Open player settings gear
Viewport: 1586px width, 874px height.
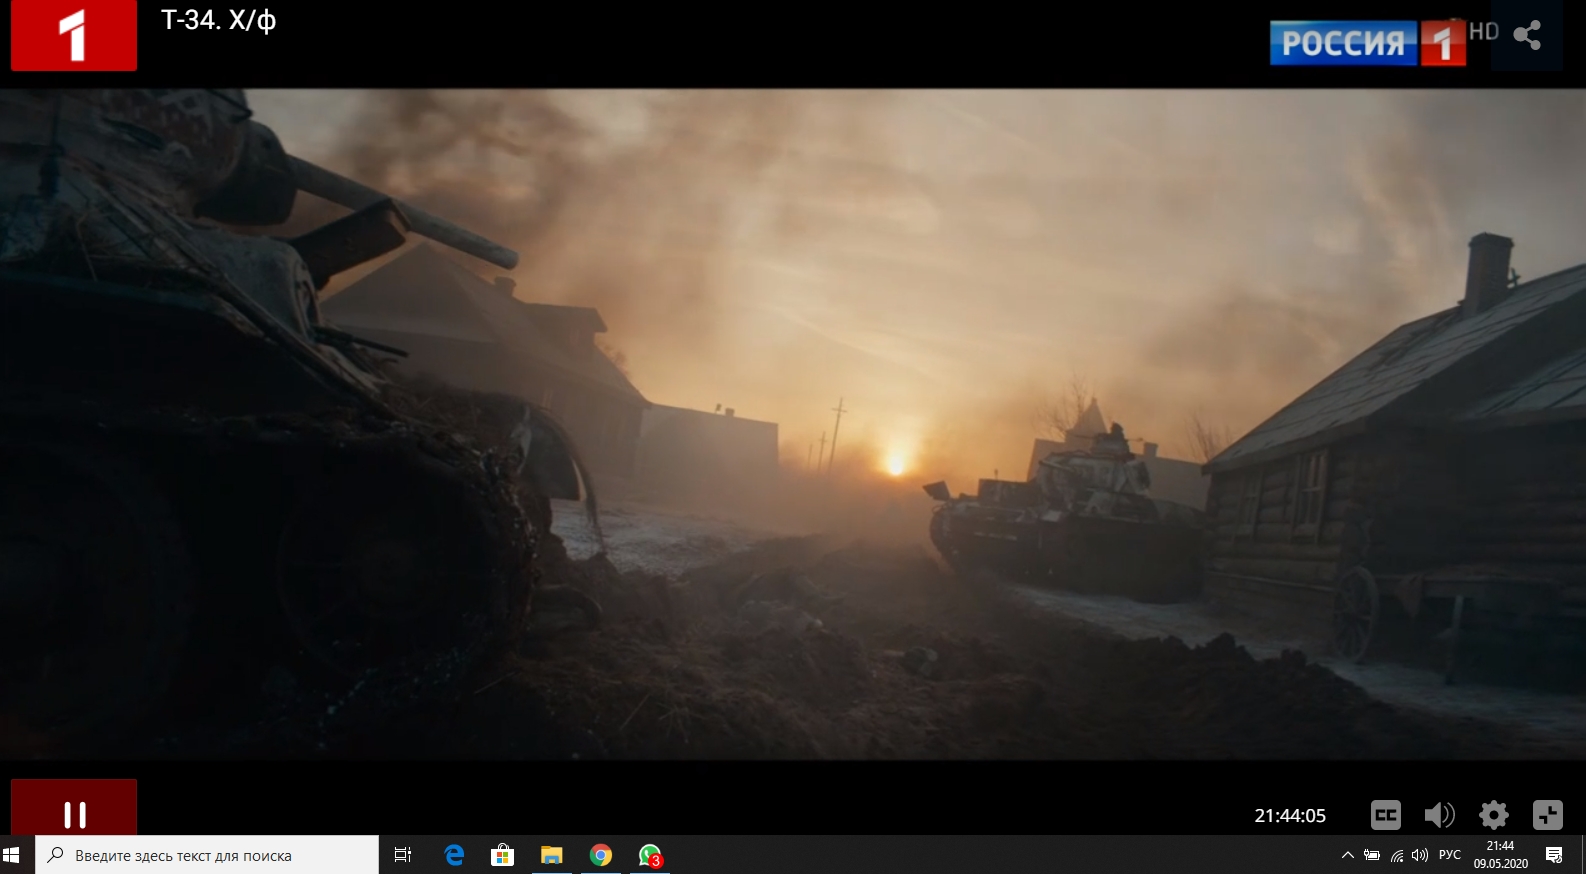coord(1494,815)
